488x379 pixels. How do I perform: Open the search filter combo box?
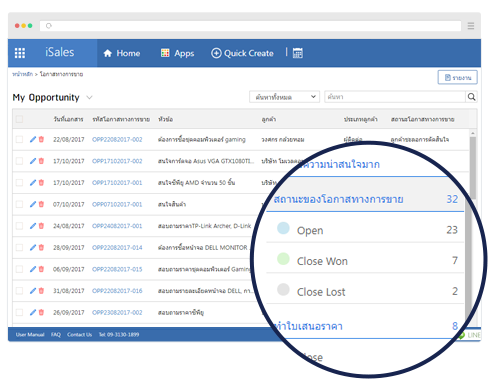click(x=284, y=97)
